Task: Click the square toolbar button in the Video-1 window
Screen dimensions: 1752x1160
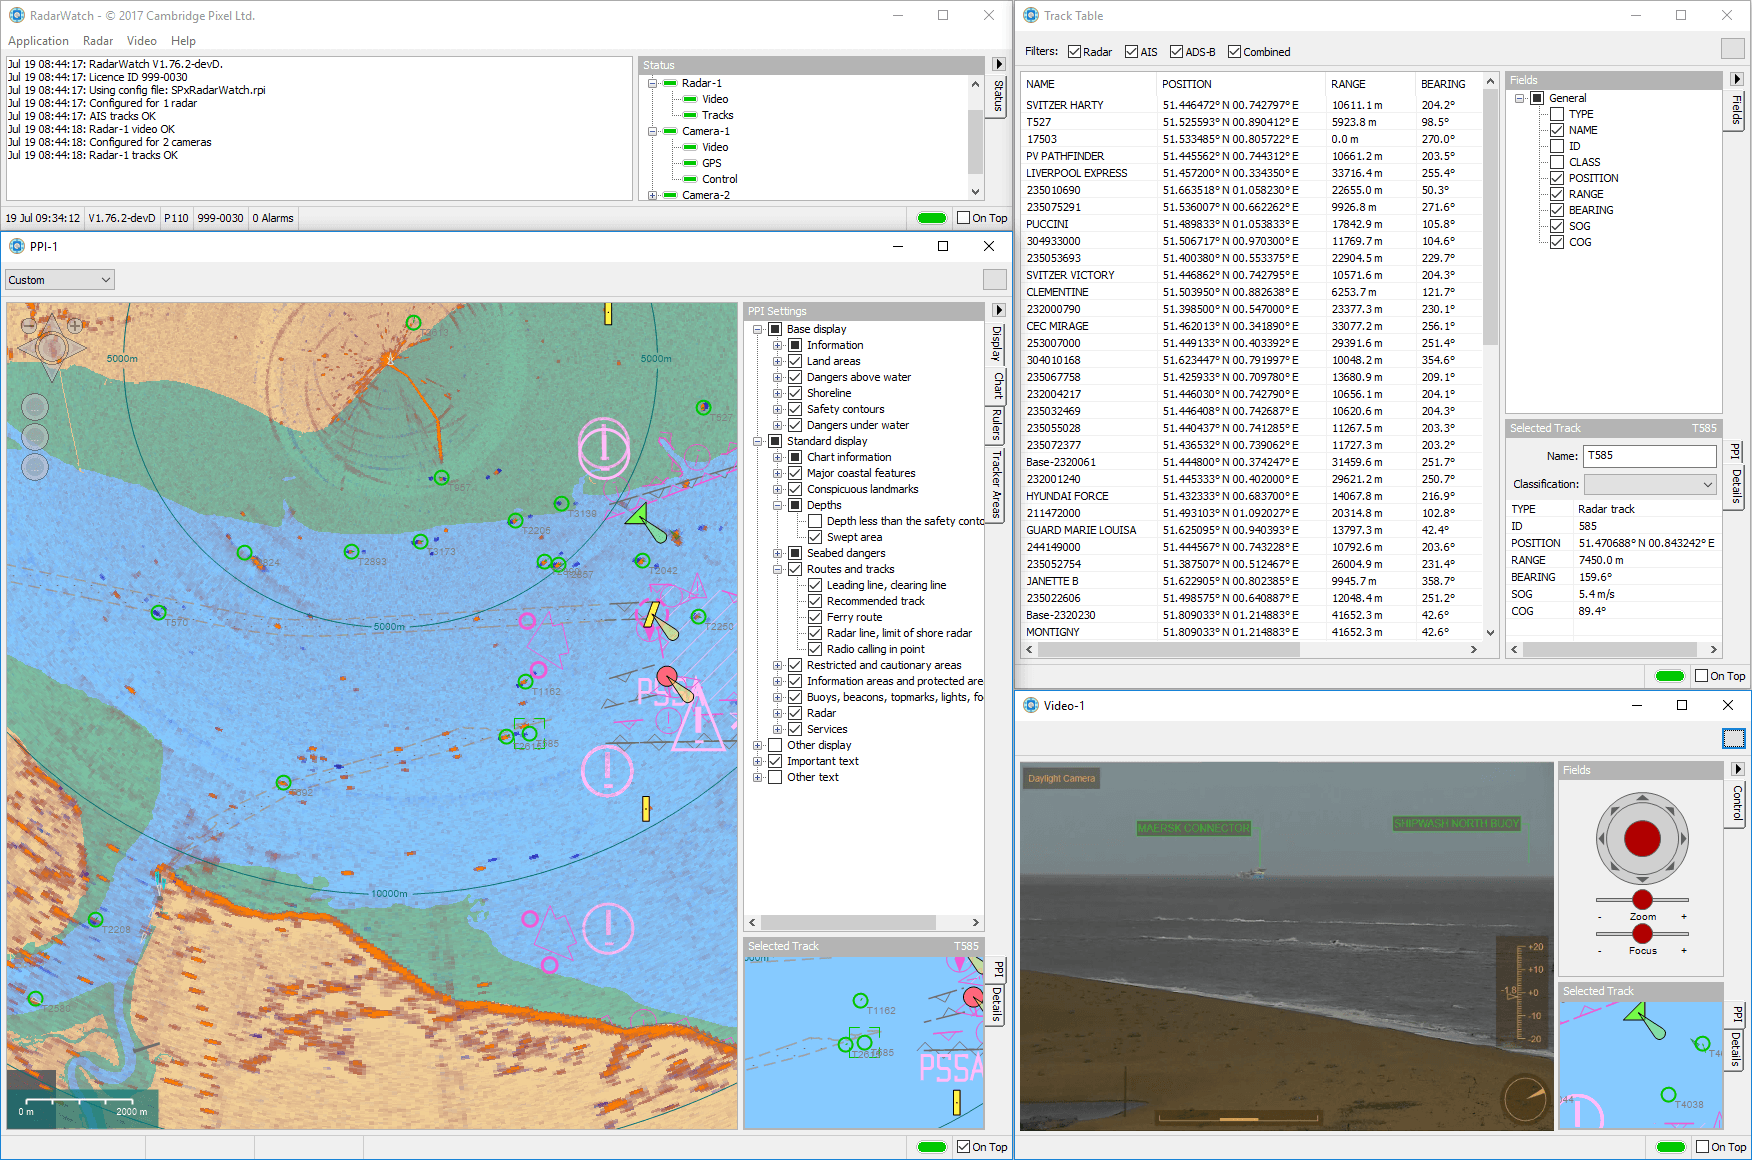Action: (x=1733, y=739)
